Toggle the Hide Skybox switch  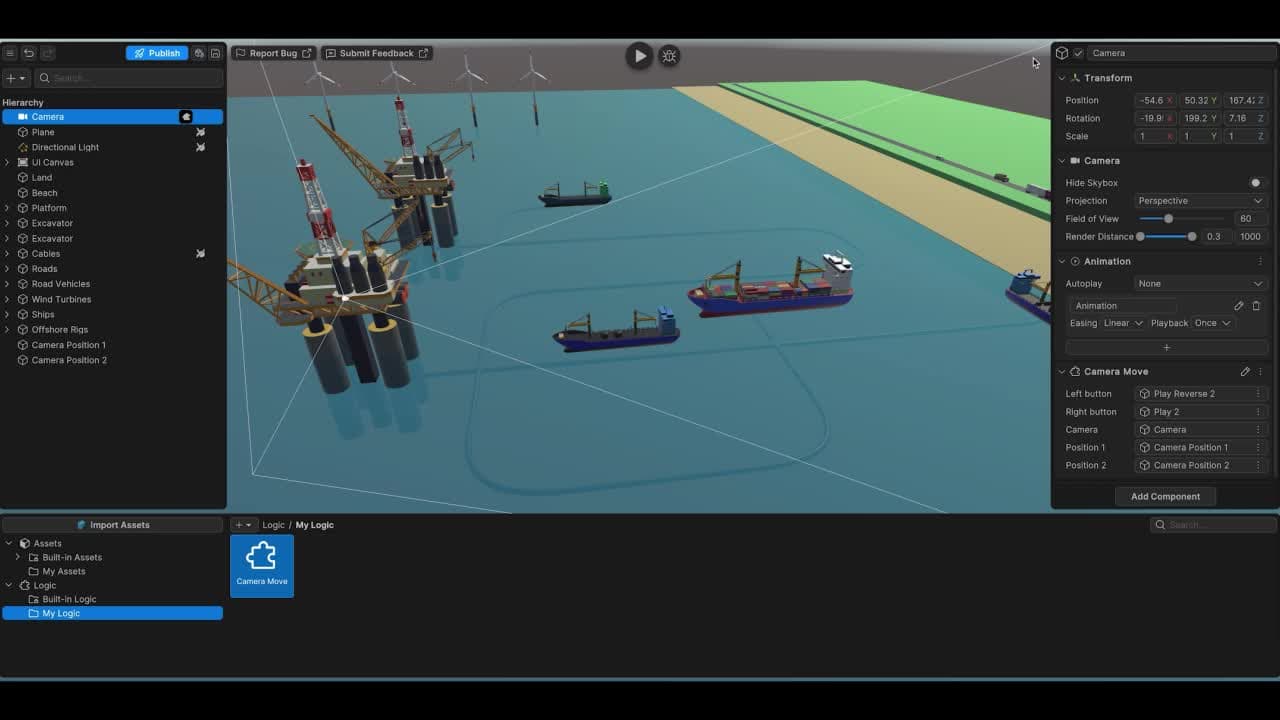pos(1257,182)
